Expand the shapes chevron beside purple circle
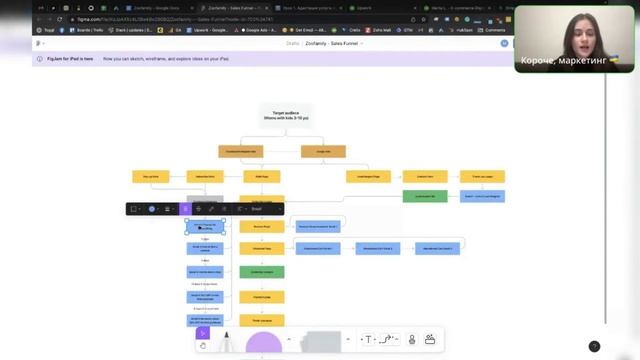Viewport: 640px width, 360px height. tap(289, 339)
